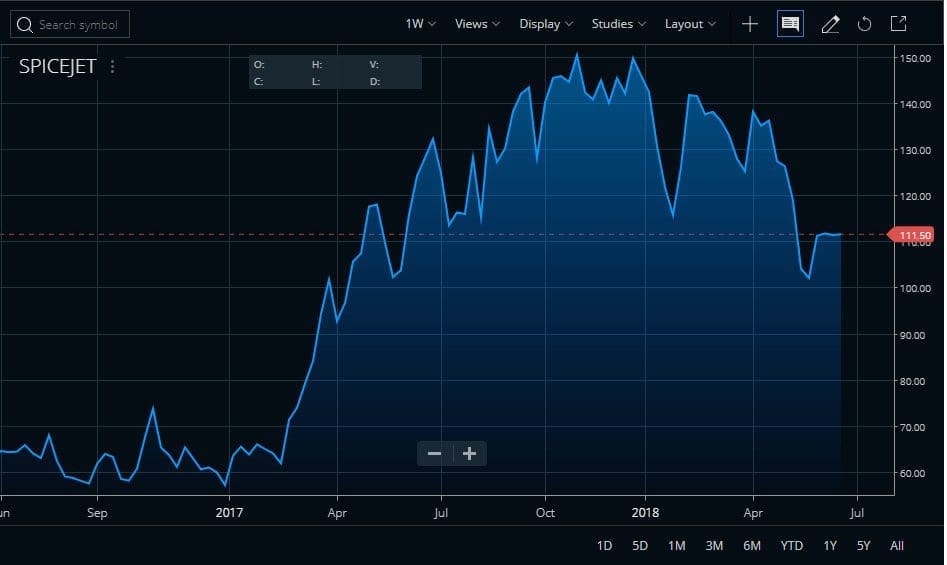The width and height of the screenshot is (947, 565).
Task: Click the OHLC info box on chart
Action: (335, 72)
